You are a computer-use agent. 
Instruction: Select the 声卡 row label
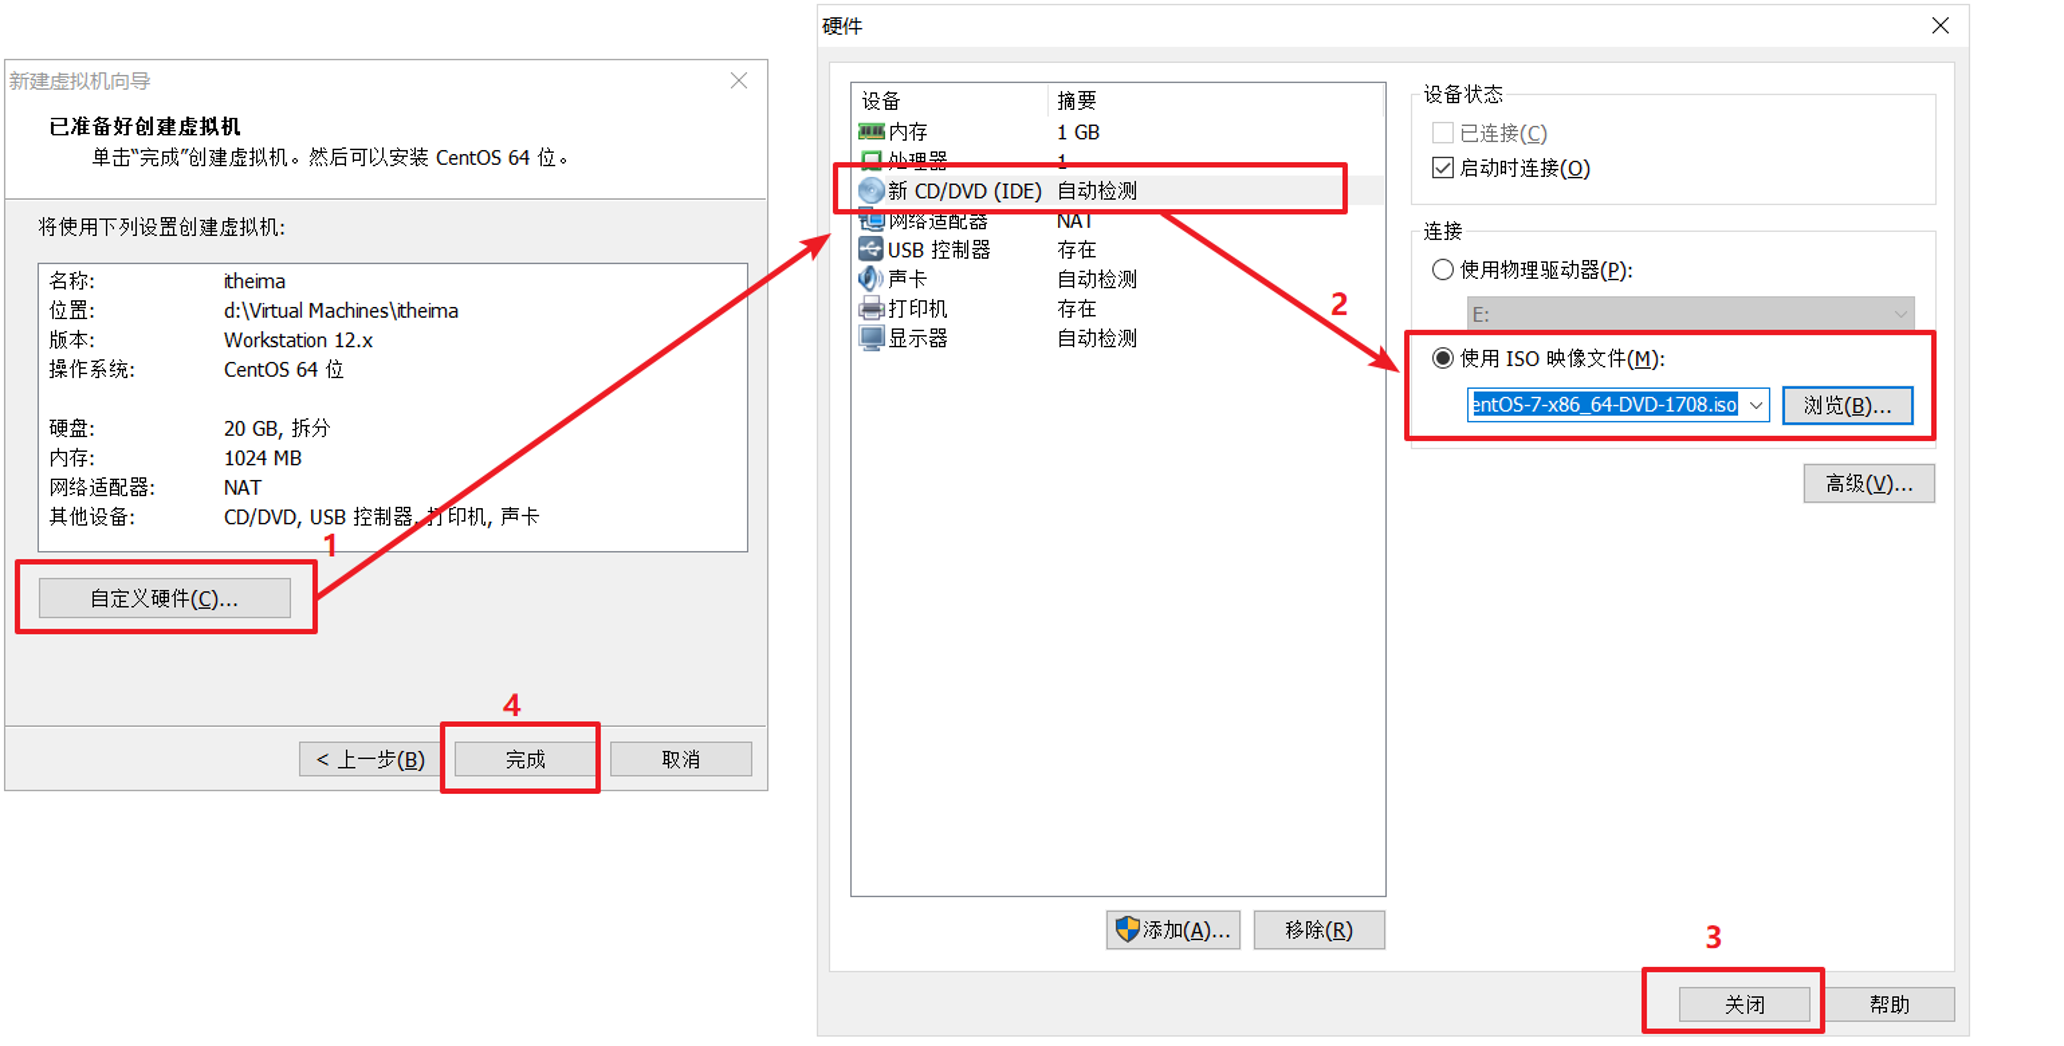coord(908,279)
